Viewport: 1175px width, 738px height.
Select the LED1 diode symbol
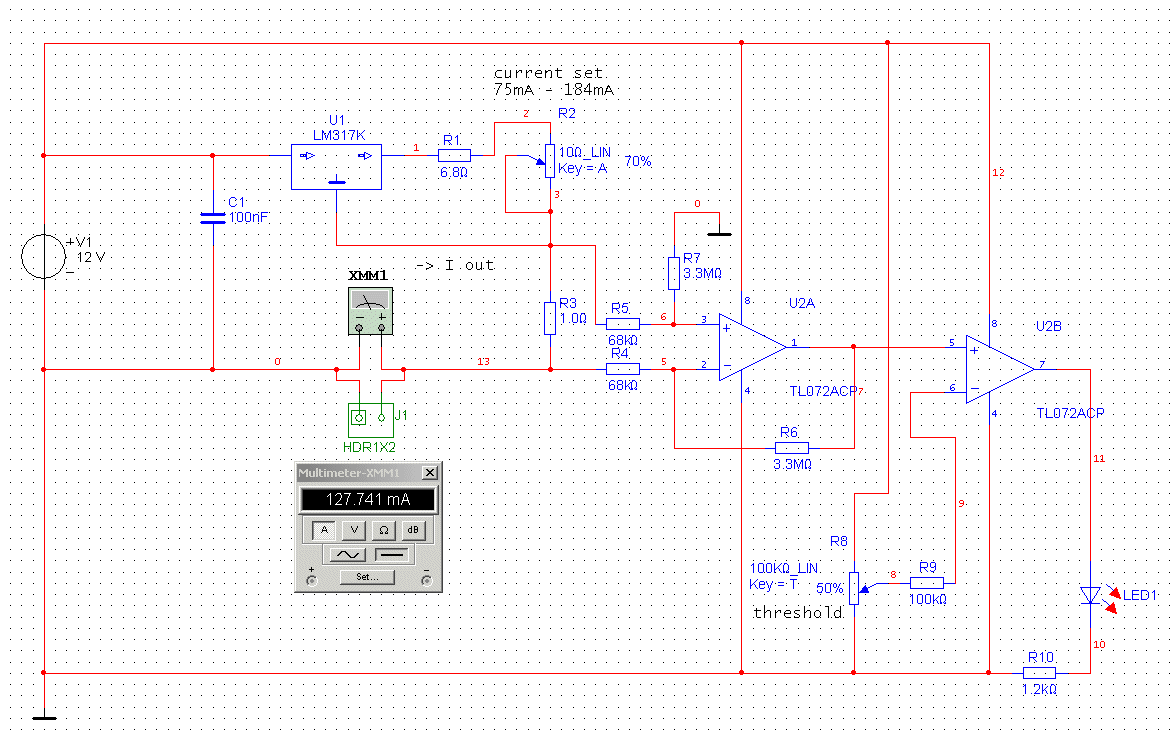[1090, 596]
